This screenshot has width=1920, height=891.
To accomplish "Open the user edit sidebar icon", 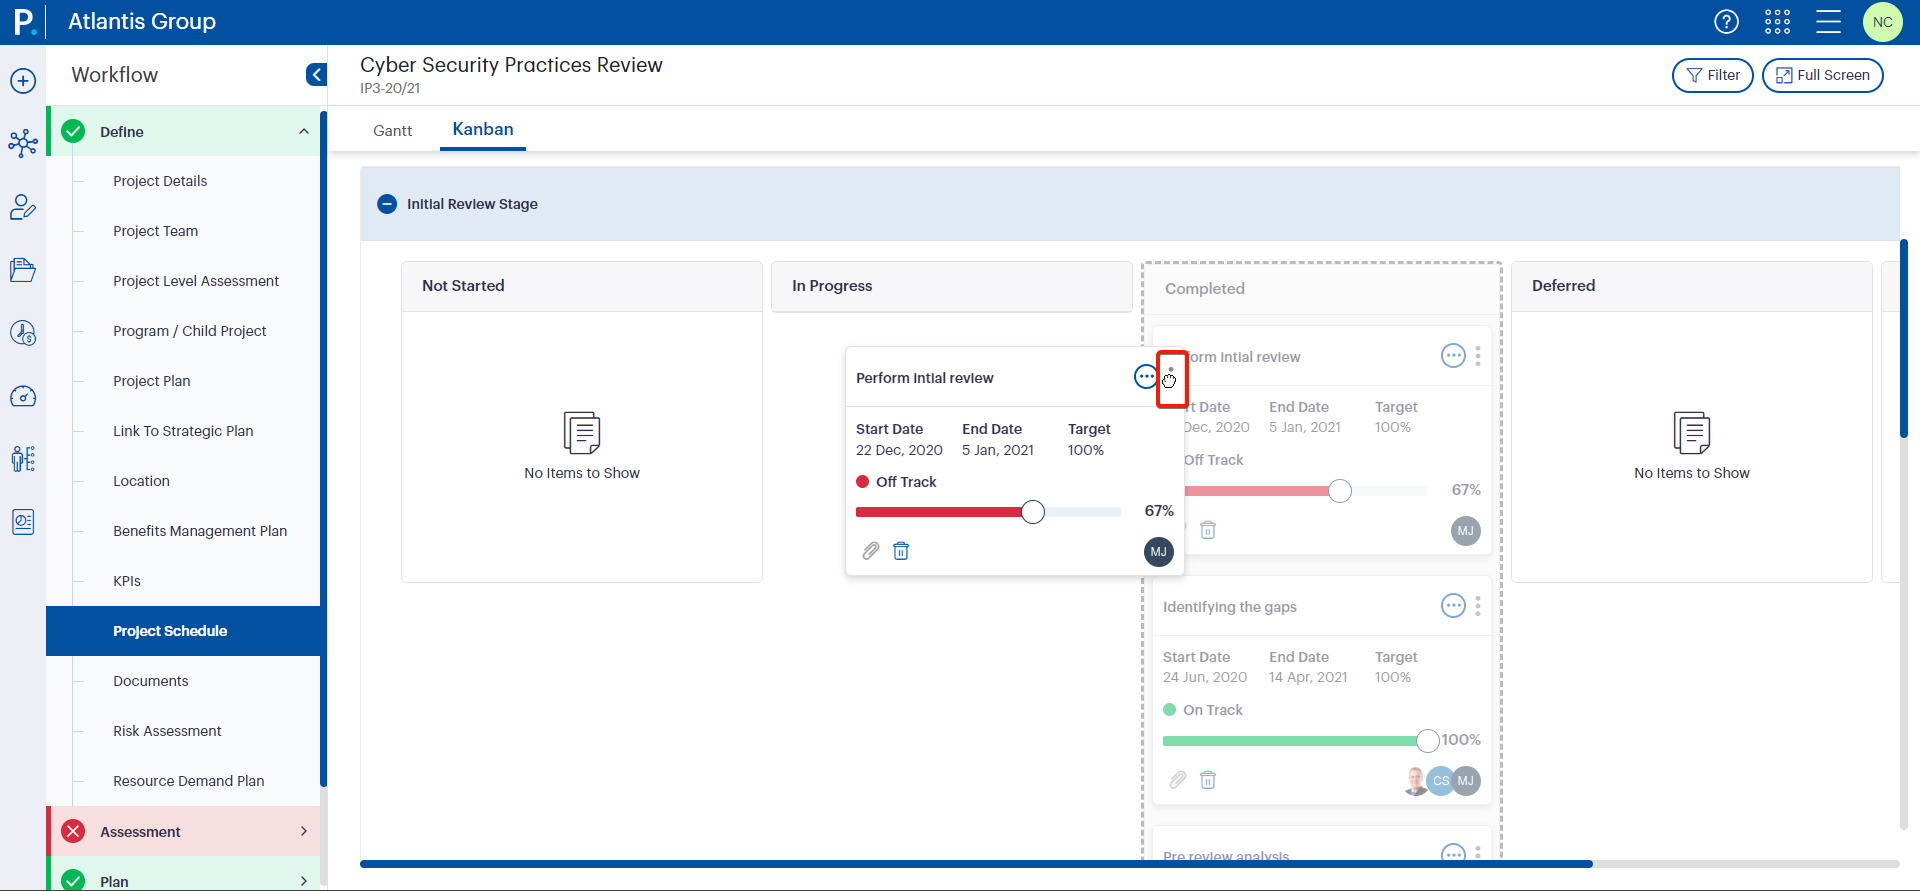I will coord(23,207).
